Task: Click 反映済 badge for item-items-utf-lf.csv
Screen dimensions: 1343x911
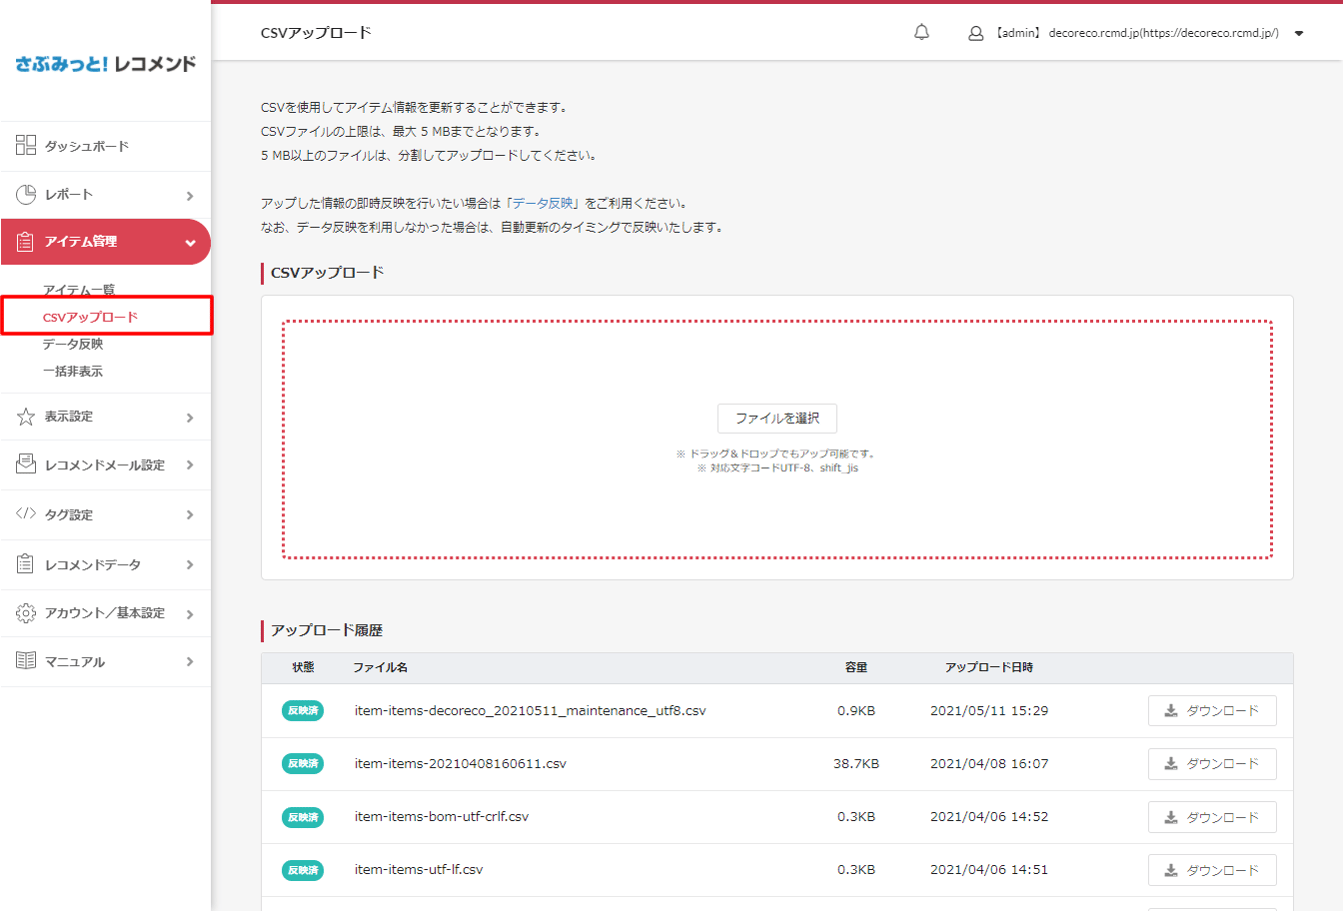Action: [303, 870]
